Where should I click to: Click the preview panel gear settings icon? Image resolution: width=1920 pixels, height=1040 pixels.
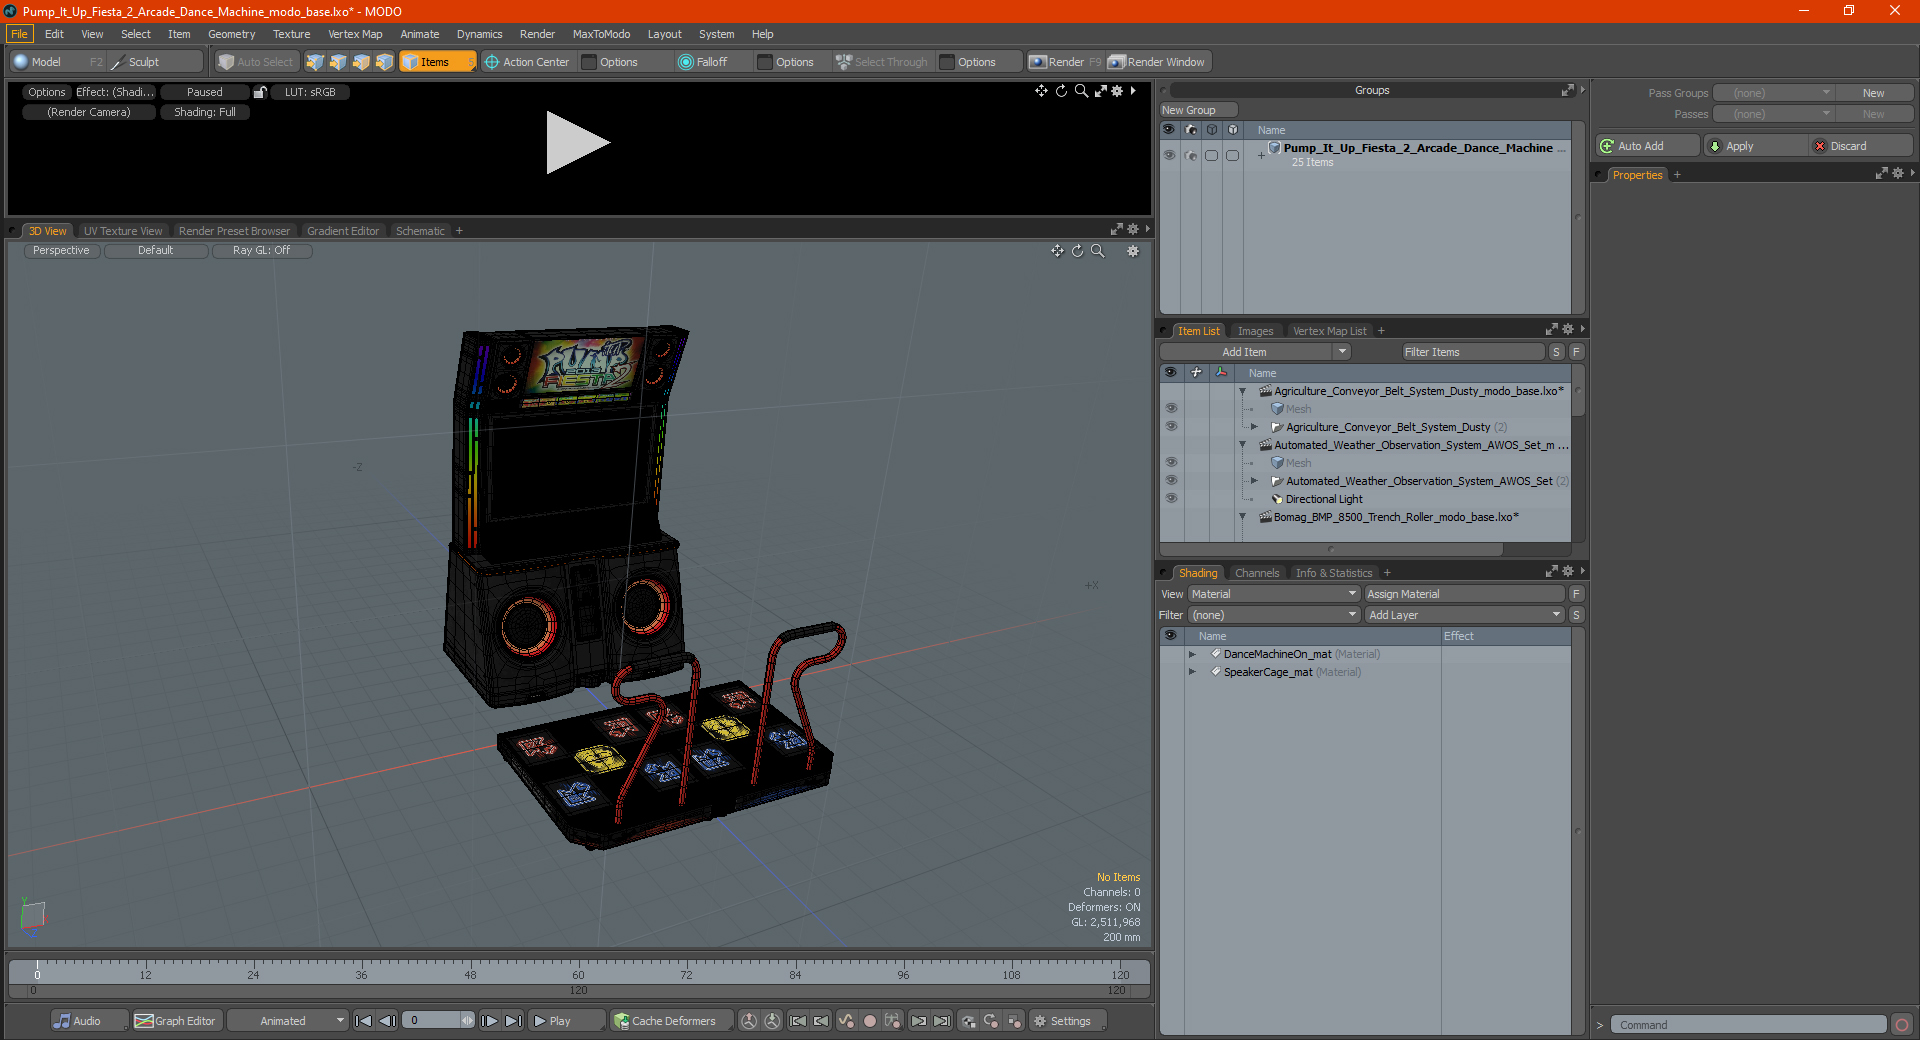coord(1118,91)
